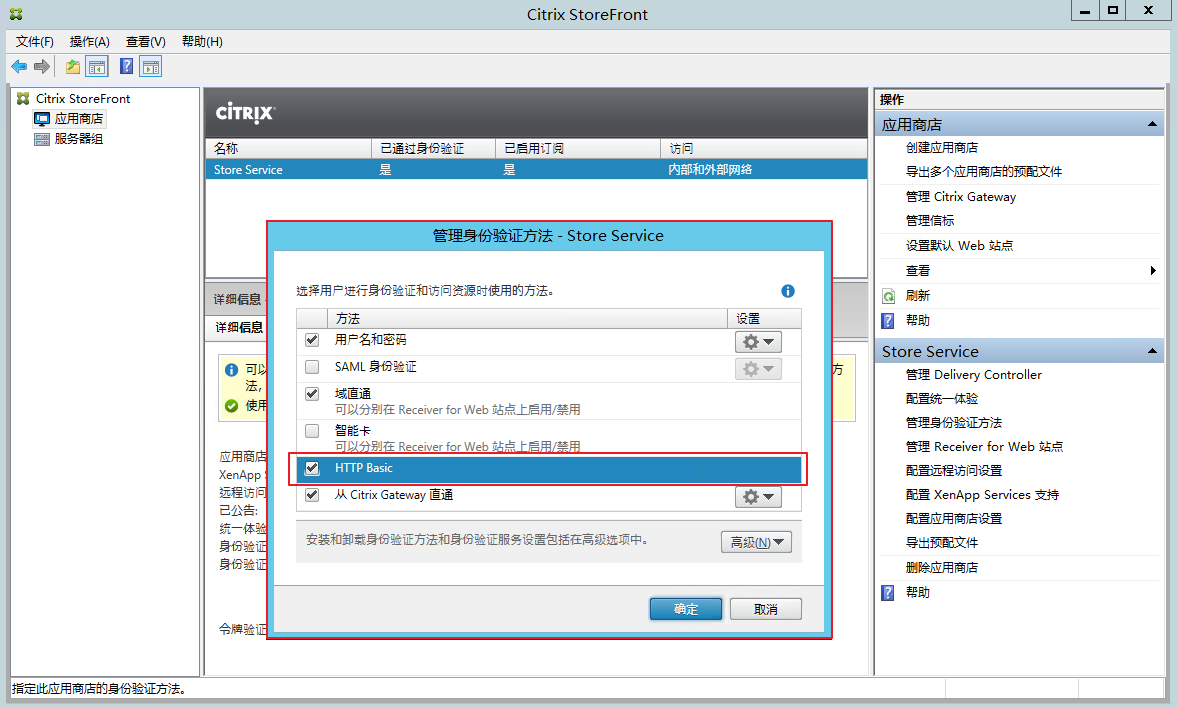Screen dimensions: 1177x707
Task: Open settings gear for 用户名和密码
Action: [758, 341]
